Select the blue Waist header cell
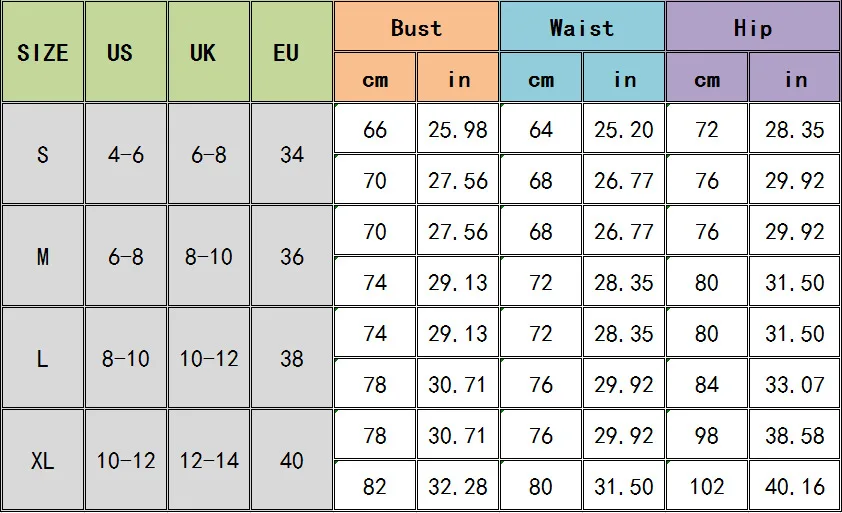The width and height of the screenshot is (842, 513). [x=582, y=27]
